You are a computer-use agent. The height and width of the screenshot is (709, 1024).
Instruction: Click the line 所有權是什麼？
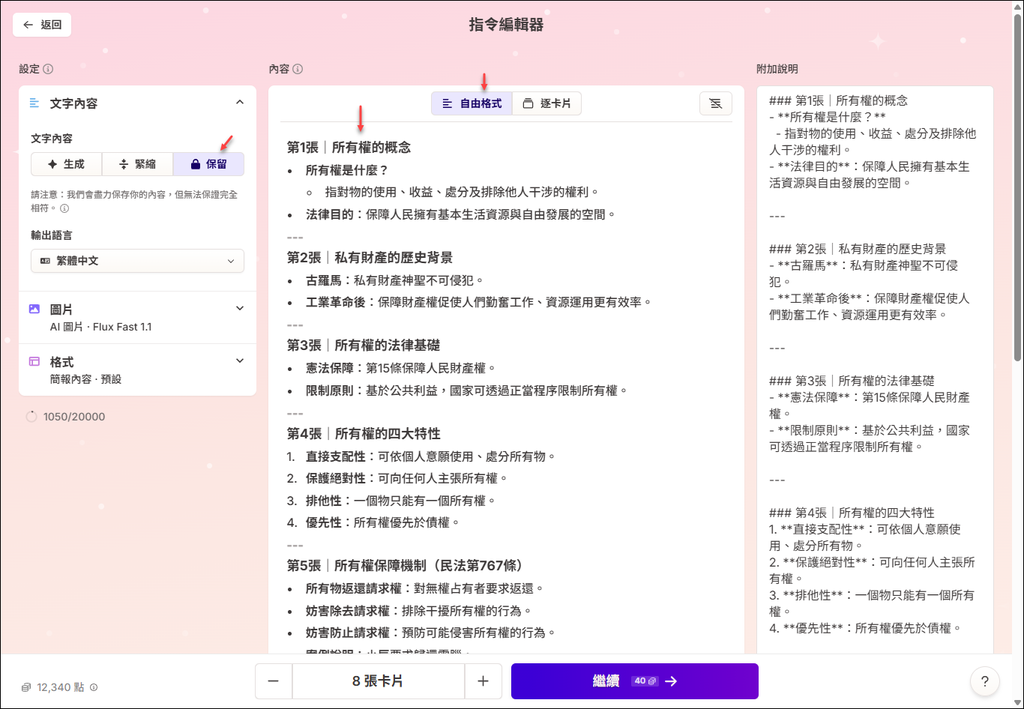(x=347, y=170)
